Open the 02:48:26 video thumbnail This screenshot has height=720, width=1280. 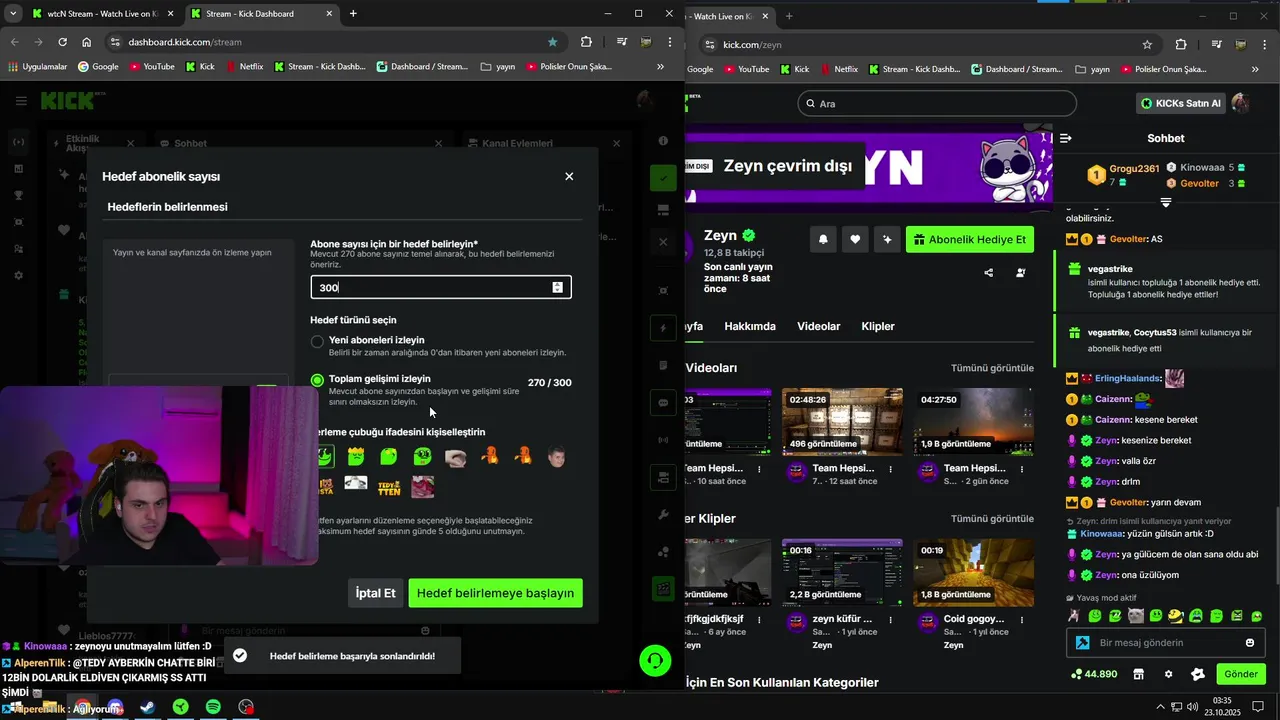pyautogui.click(x=842, y=421)
